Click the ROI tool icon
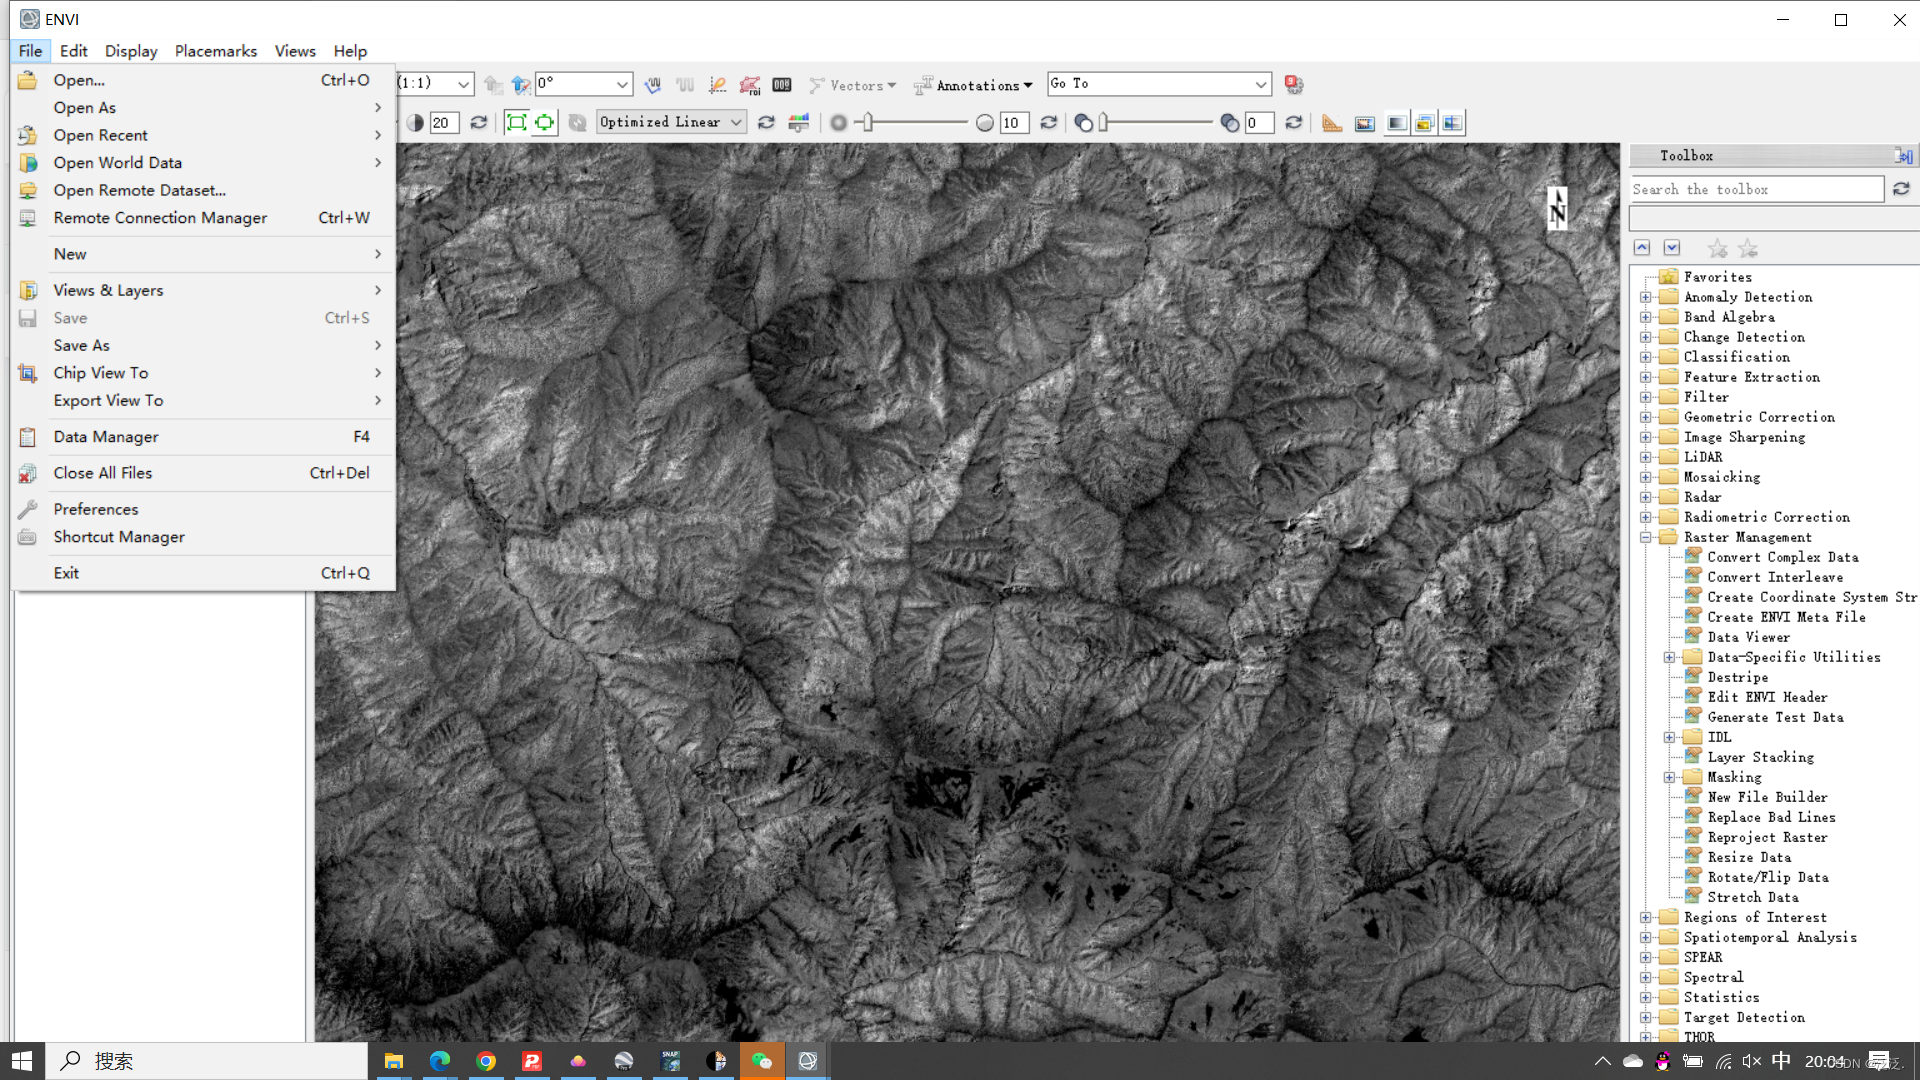 point(750,85)
